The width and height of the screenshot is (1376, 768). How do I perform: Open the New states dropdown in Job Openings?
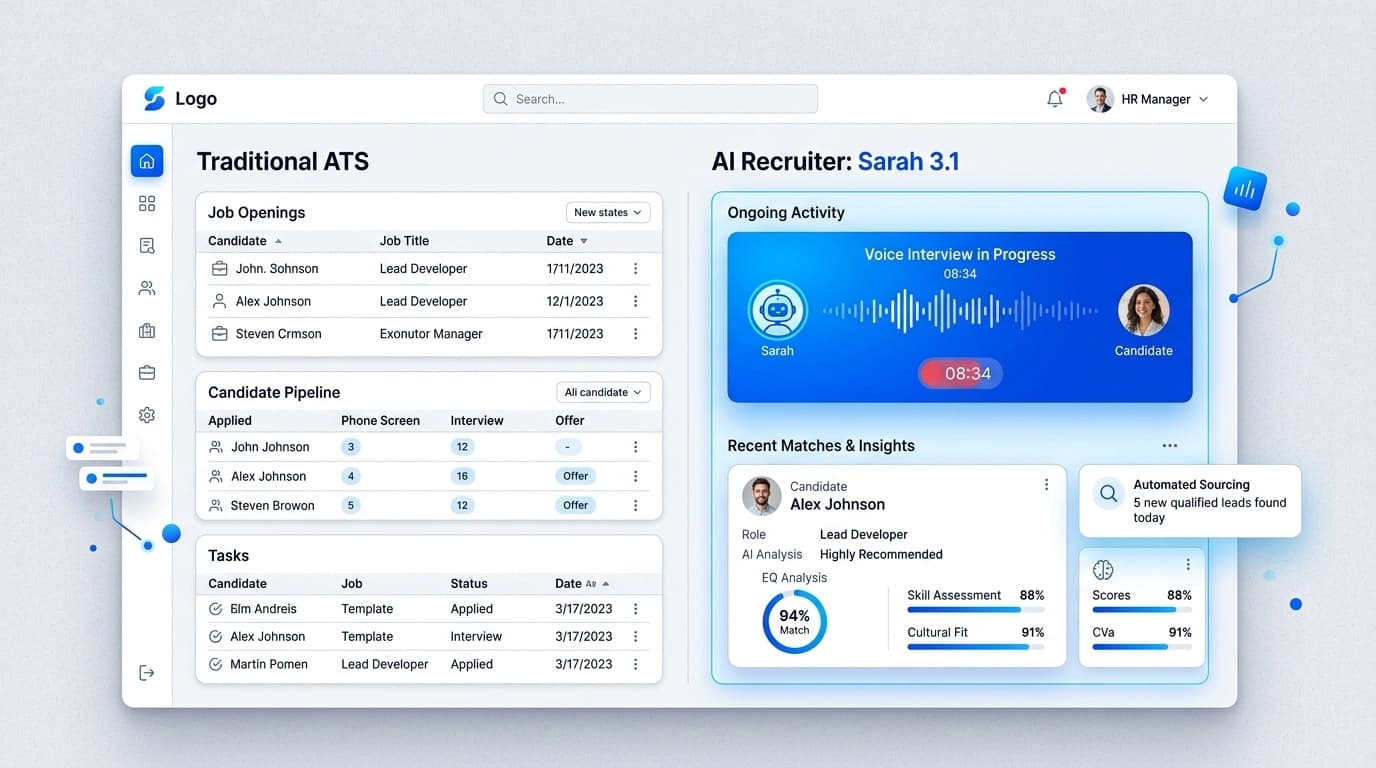click(x=608, y=212)
